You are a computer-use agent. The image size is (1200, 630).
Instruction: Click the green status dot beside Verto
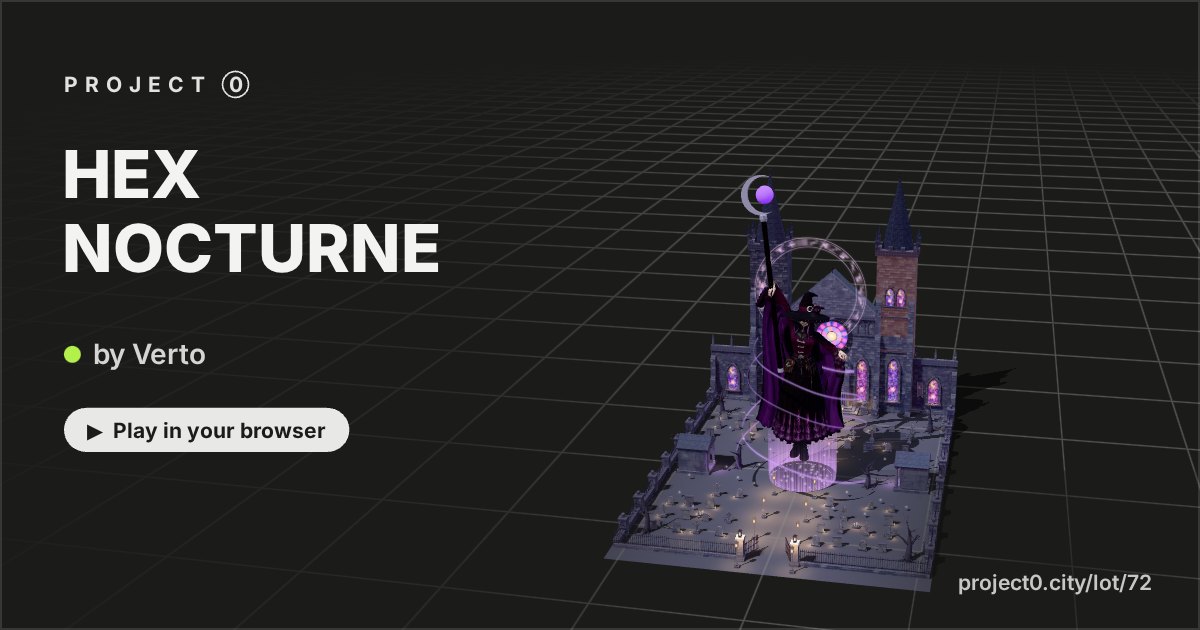[x=72, y=354]
